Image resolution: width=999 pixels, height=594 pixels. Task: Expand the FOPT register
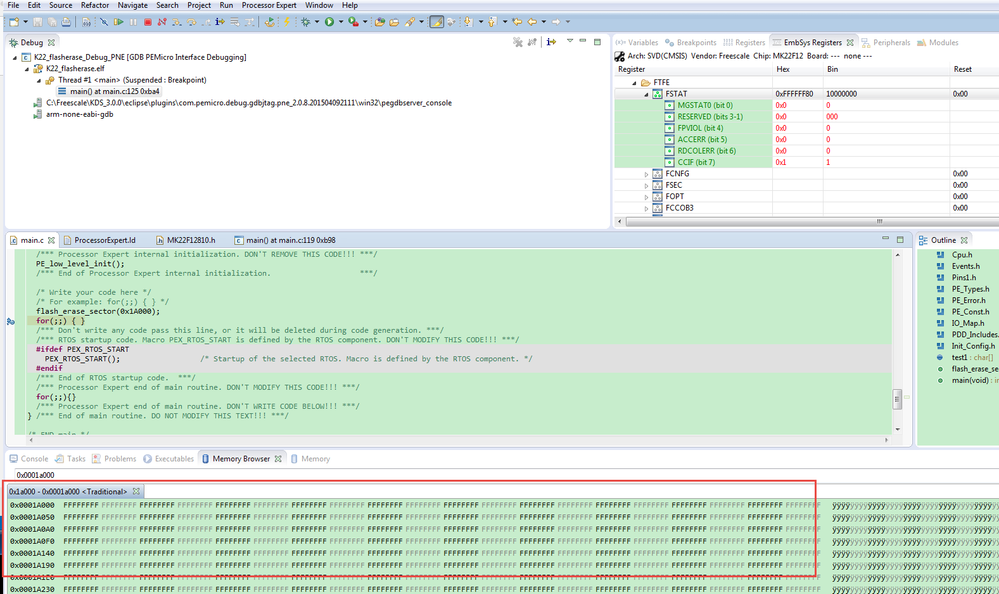(646, 197)
